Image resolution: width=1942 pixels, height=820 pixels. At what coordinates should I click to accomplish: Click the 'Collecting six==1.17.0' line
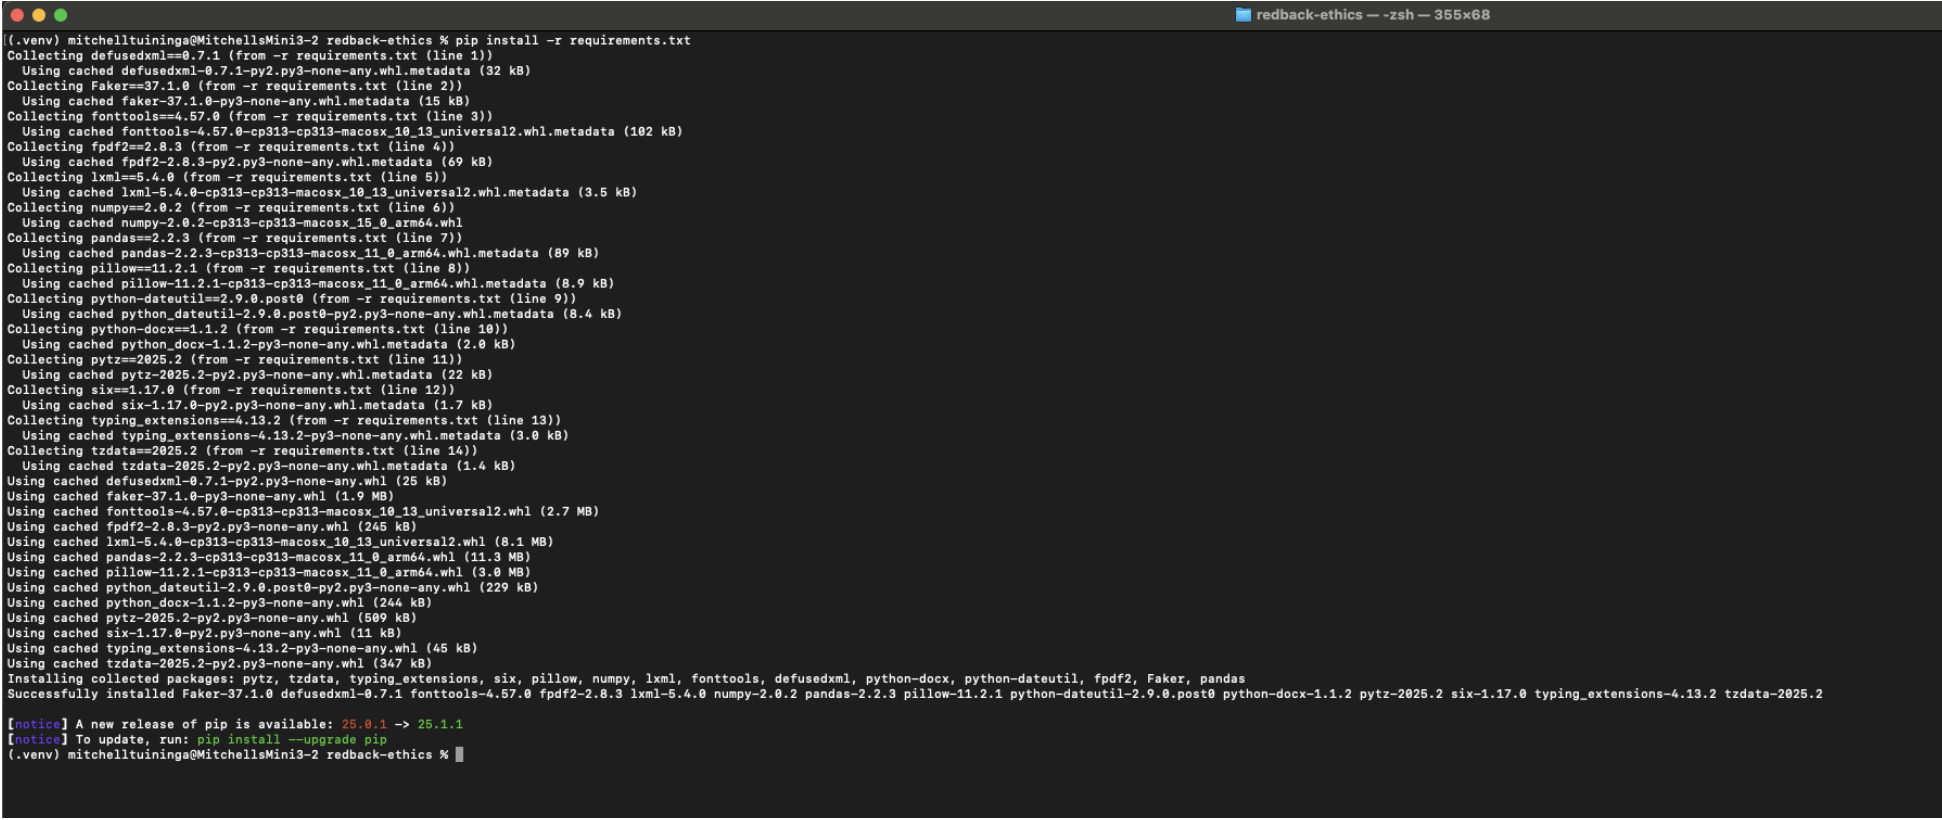(x=231, y=390)
